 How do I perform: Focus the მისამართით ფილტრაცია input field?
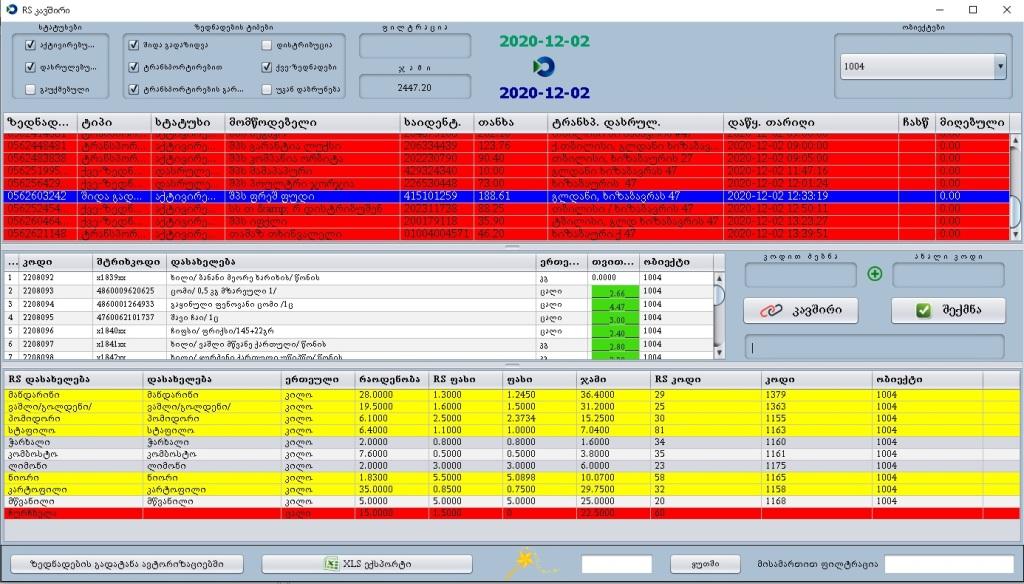[948, 564]
